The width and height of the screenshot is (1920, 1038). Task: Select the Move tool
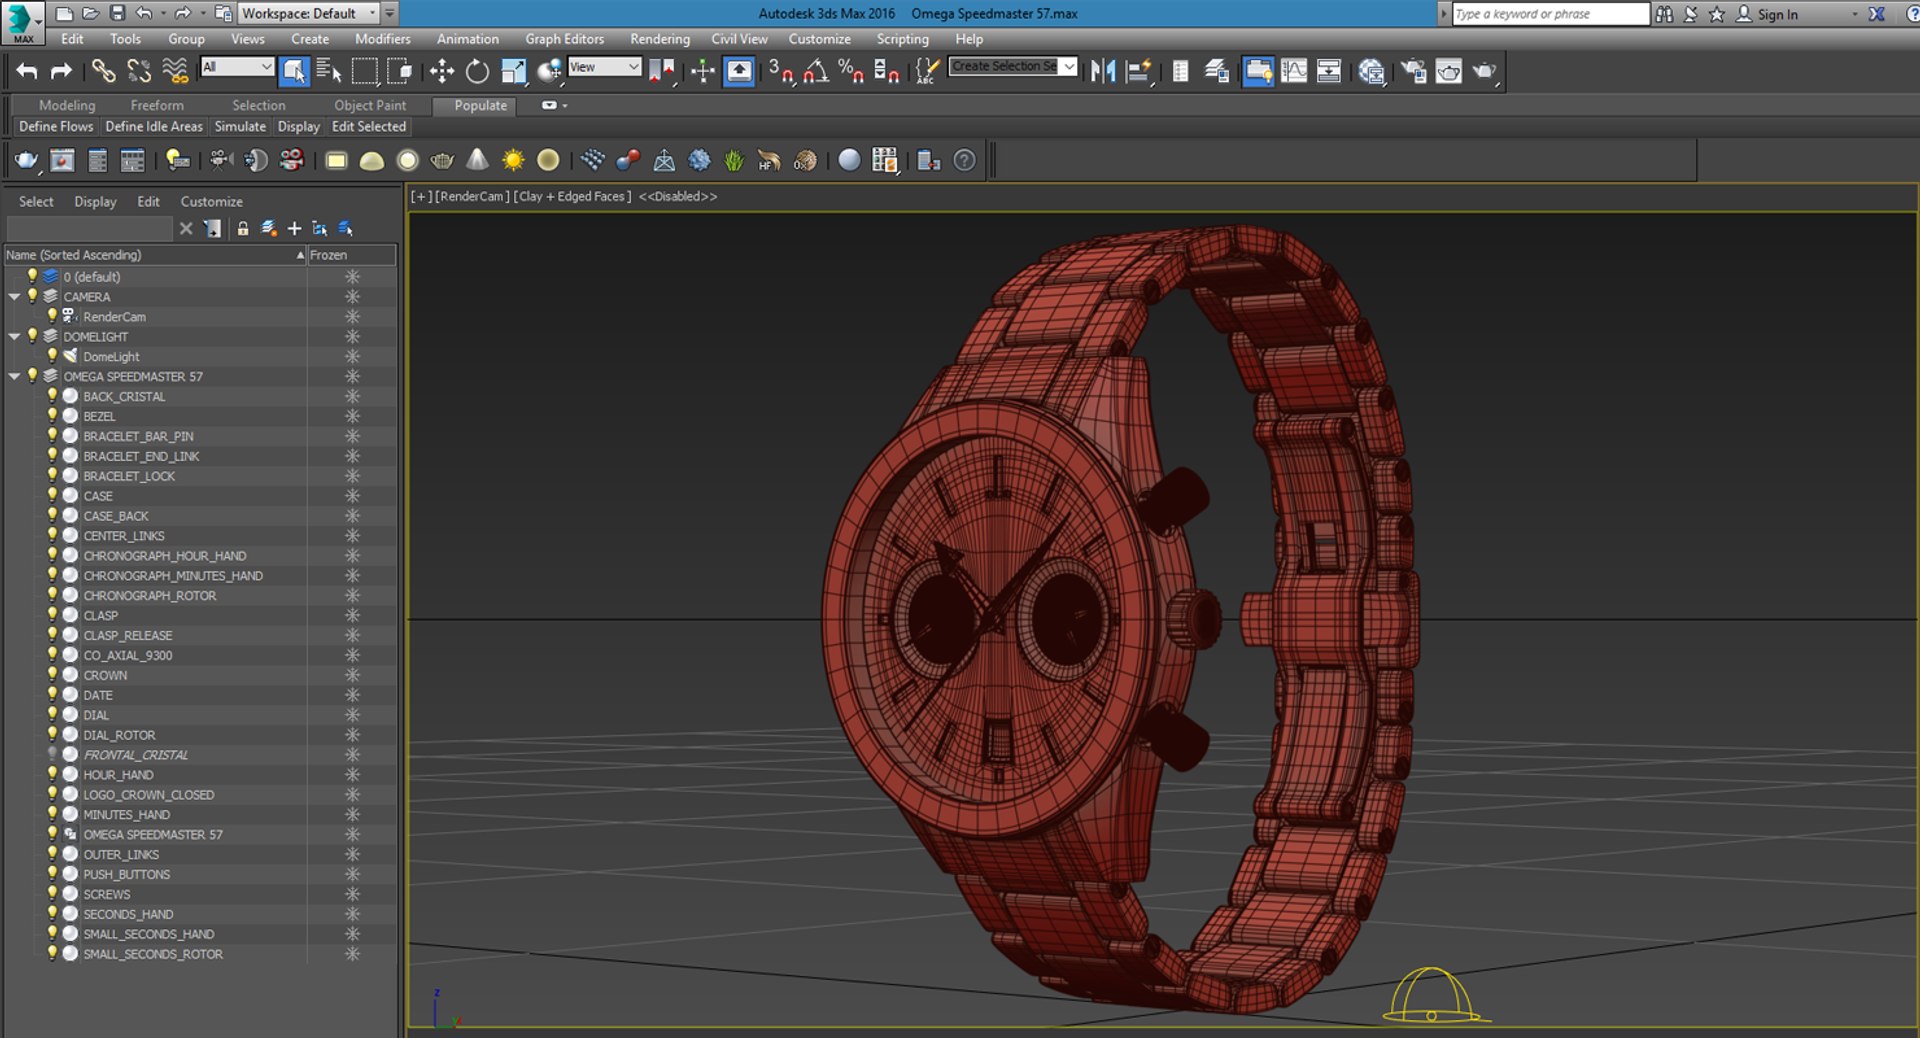pos(441,71)
